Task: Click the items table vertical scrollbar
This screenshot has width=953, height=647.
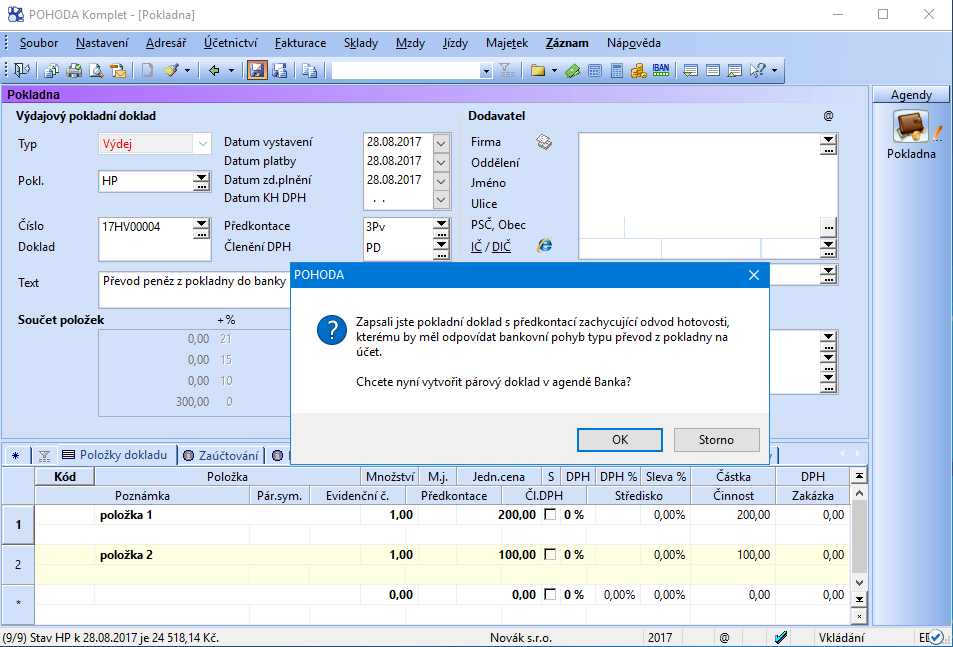Action: coord(859,538)
